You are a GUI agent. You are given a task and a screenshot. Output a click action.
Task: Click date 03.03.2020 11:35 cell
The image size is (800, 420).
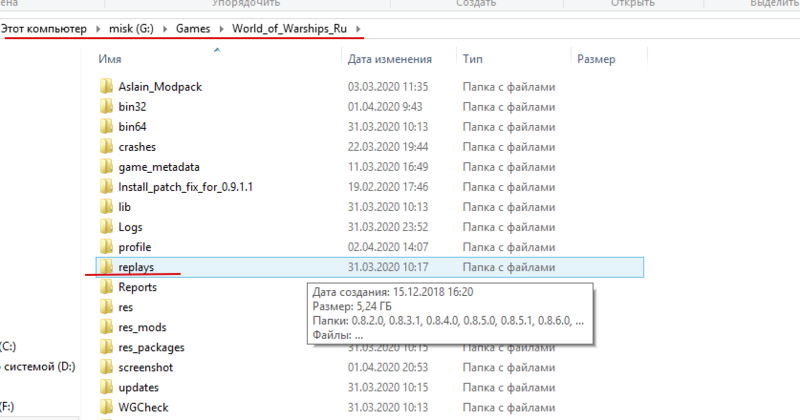pyautogui.click(x=388, y=87)
